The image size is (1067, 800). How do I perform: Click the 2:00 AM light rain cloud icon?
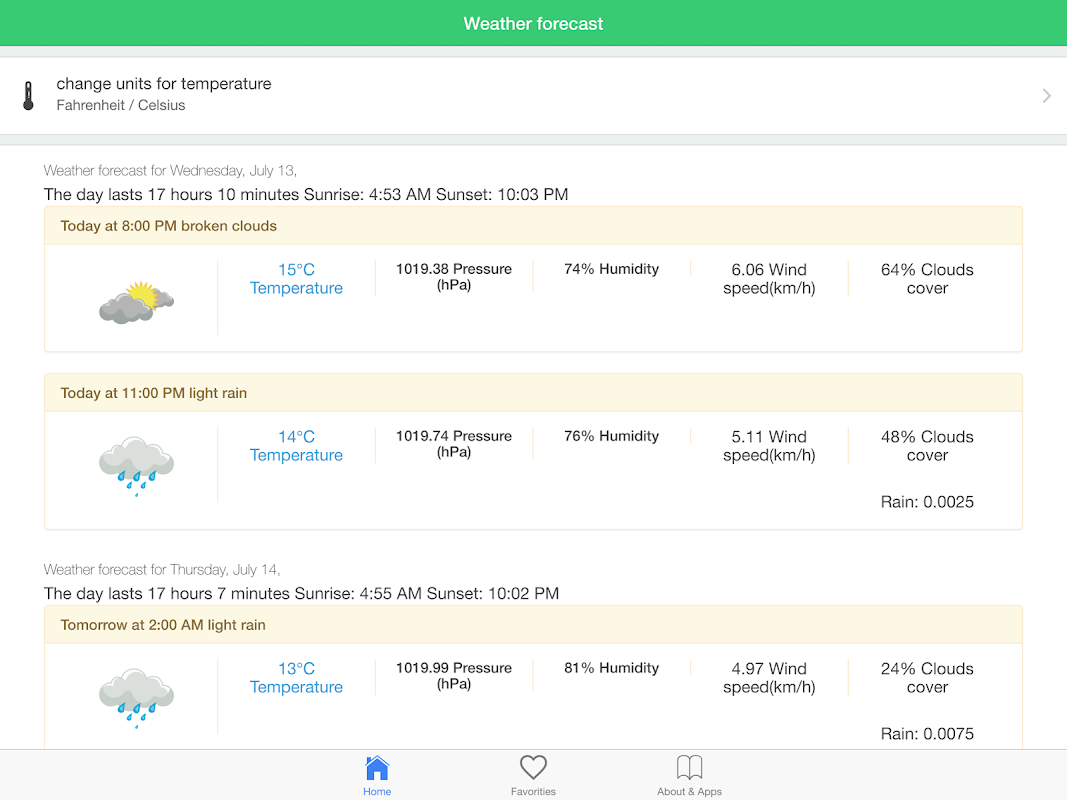click(136, 699)
